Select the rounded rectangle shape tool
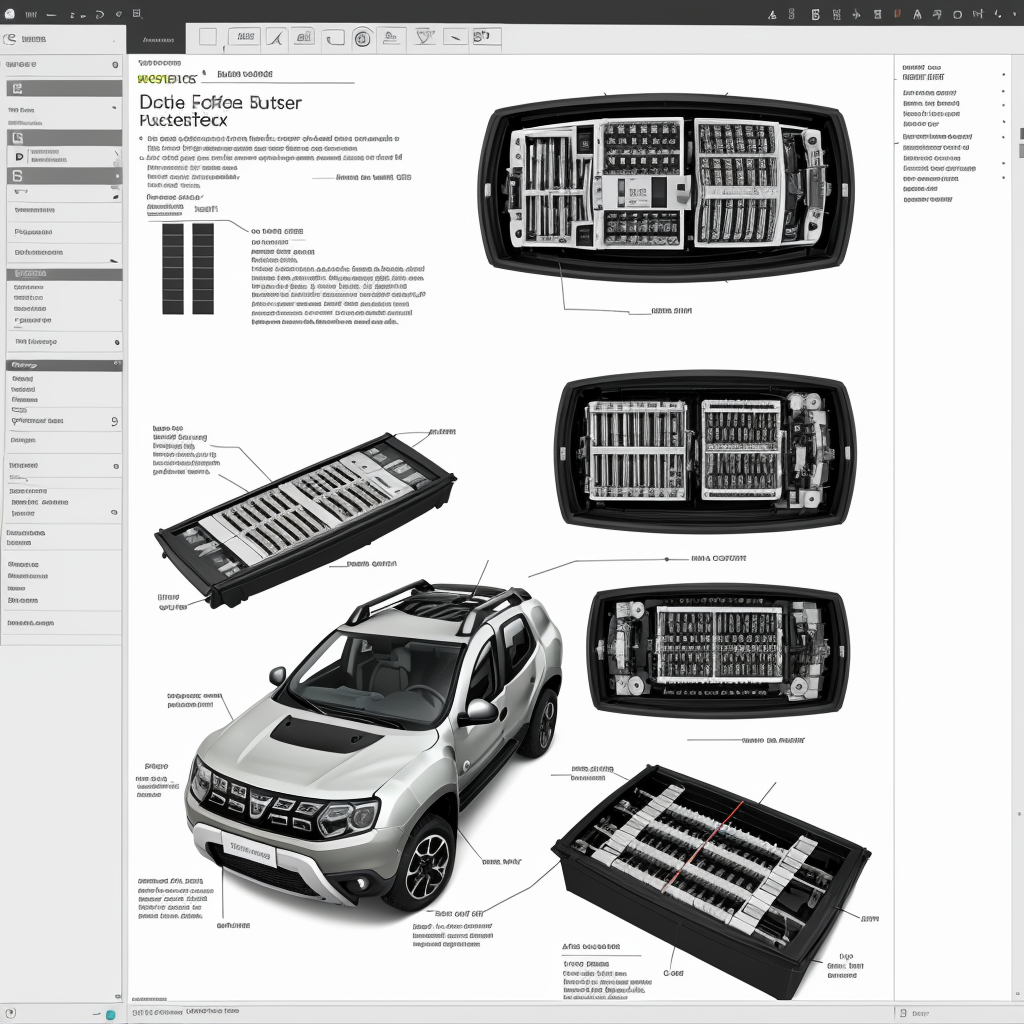Image resolution: width=1024 pixels, height=1024 pixels. [335, 38]
